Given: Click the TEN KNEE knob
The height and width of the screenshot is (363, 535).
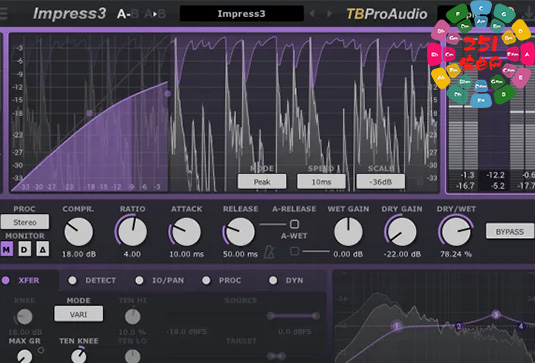Looking at the screenshot, I should 78,356.
